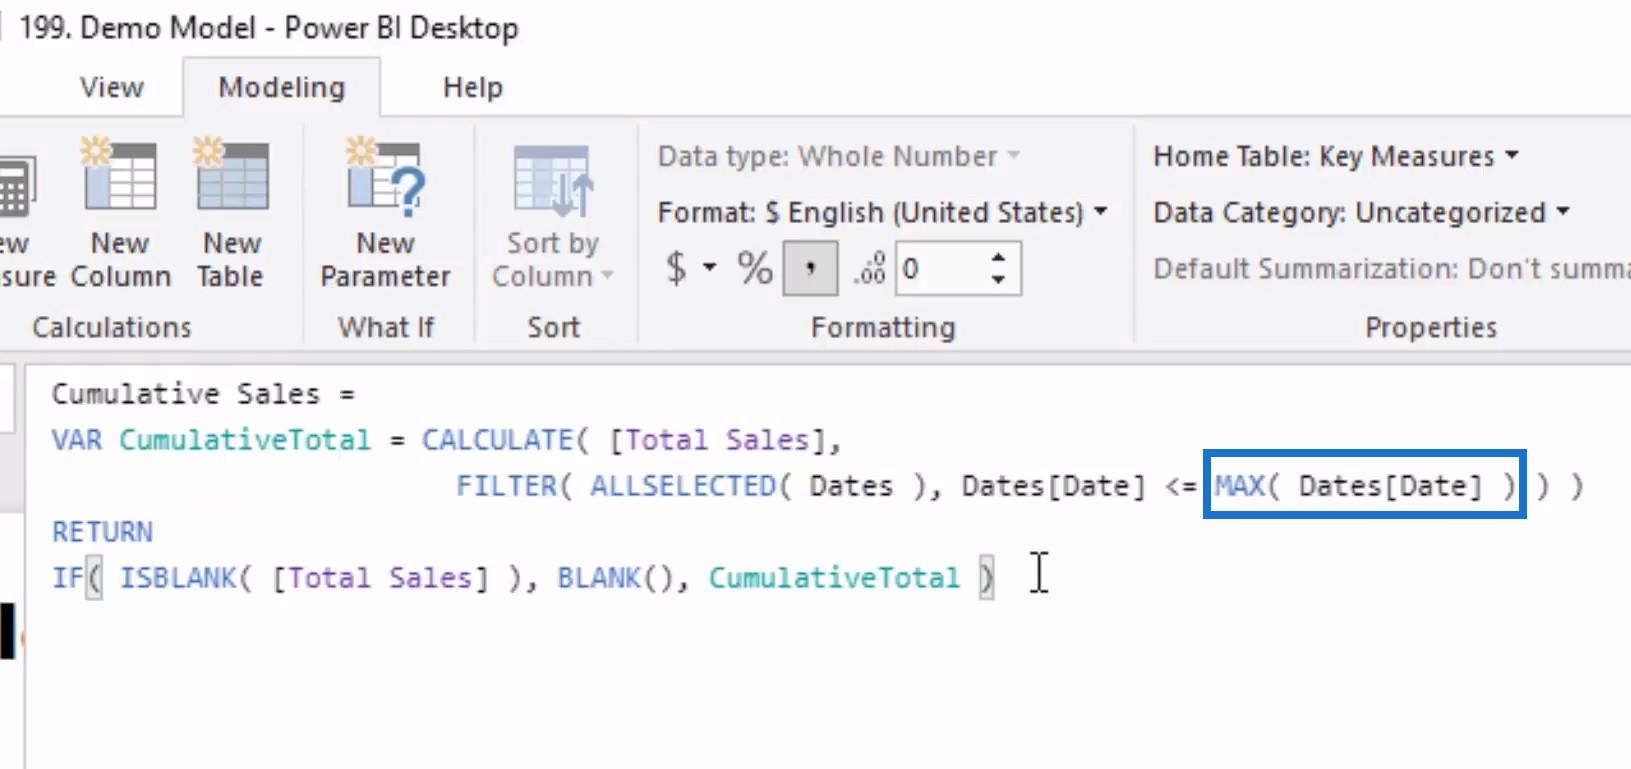Click ISBLANK in the IF statement
The image size is (1631, 769).
178,578
